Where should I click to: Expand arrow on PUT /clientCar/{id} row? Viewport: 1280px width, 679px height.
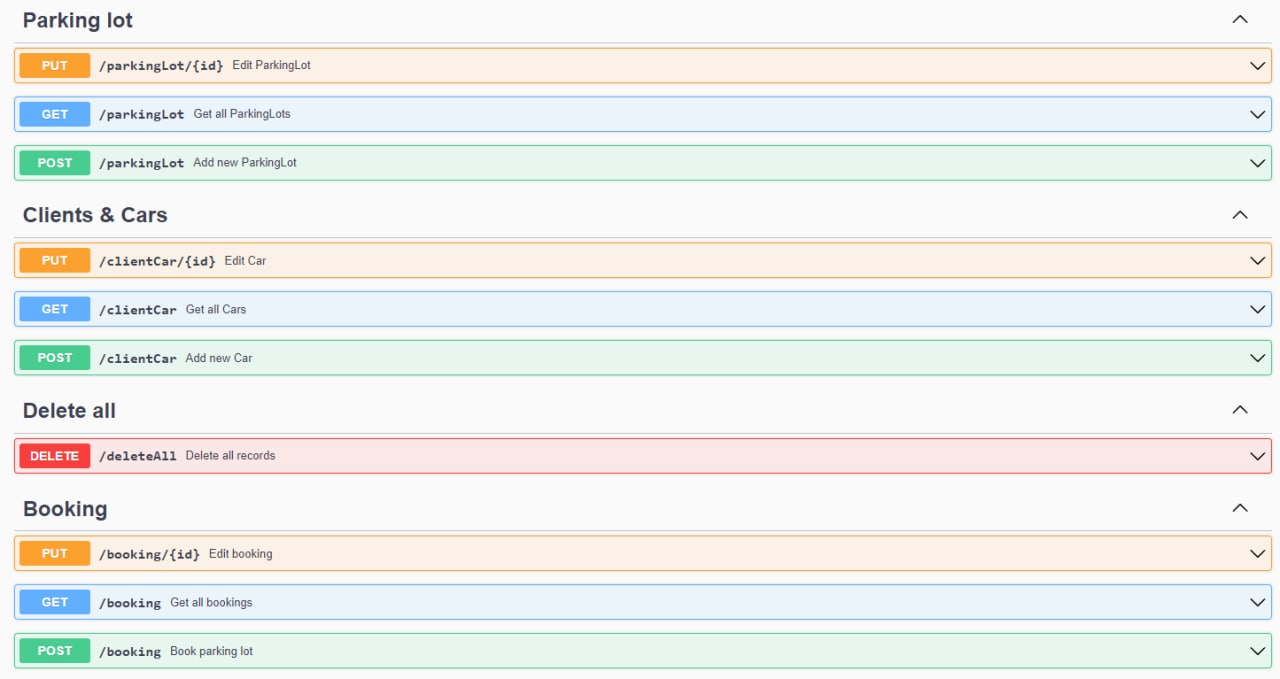(x=1258, y=261)
